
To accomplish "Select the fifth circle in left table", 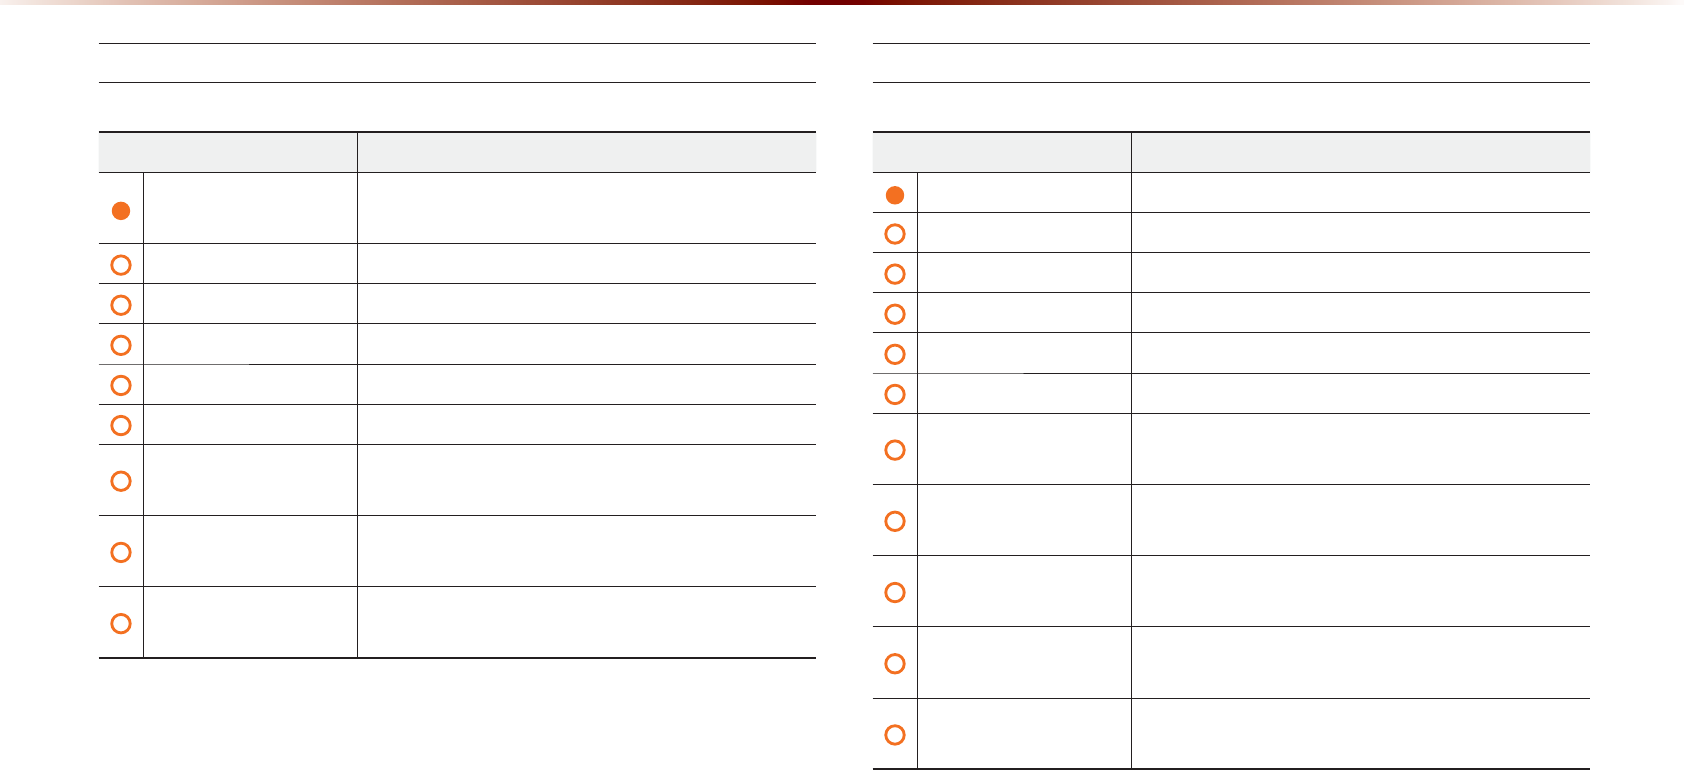I will click(121, 385).
